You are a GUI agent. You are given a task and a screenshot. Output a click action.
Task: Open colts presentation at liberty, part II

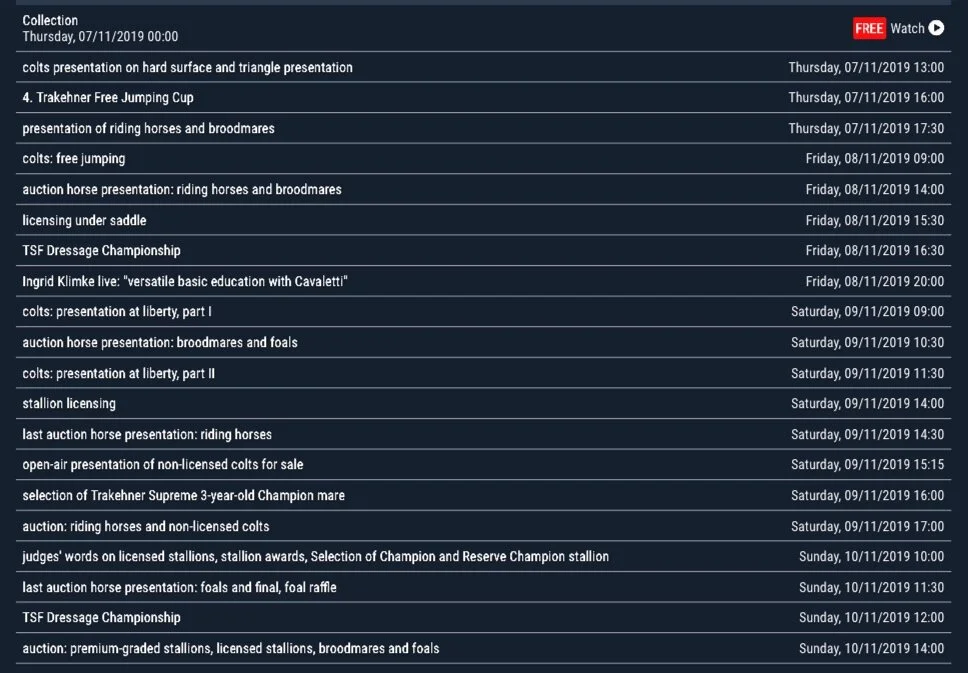[x=483, y=374]
